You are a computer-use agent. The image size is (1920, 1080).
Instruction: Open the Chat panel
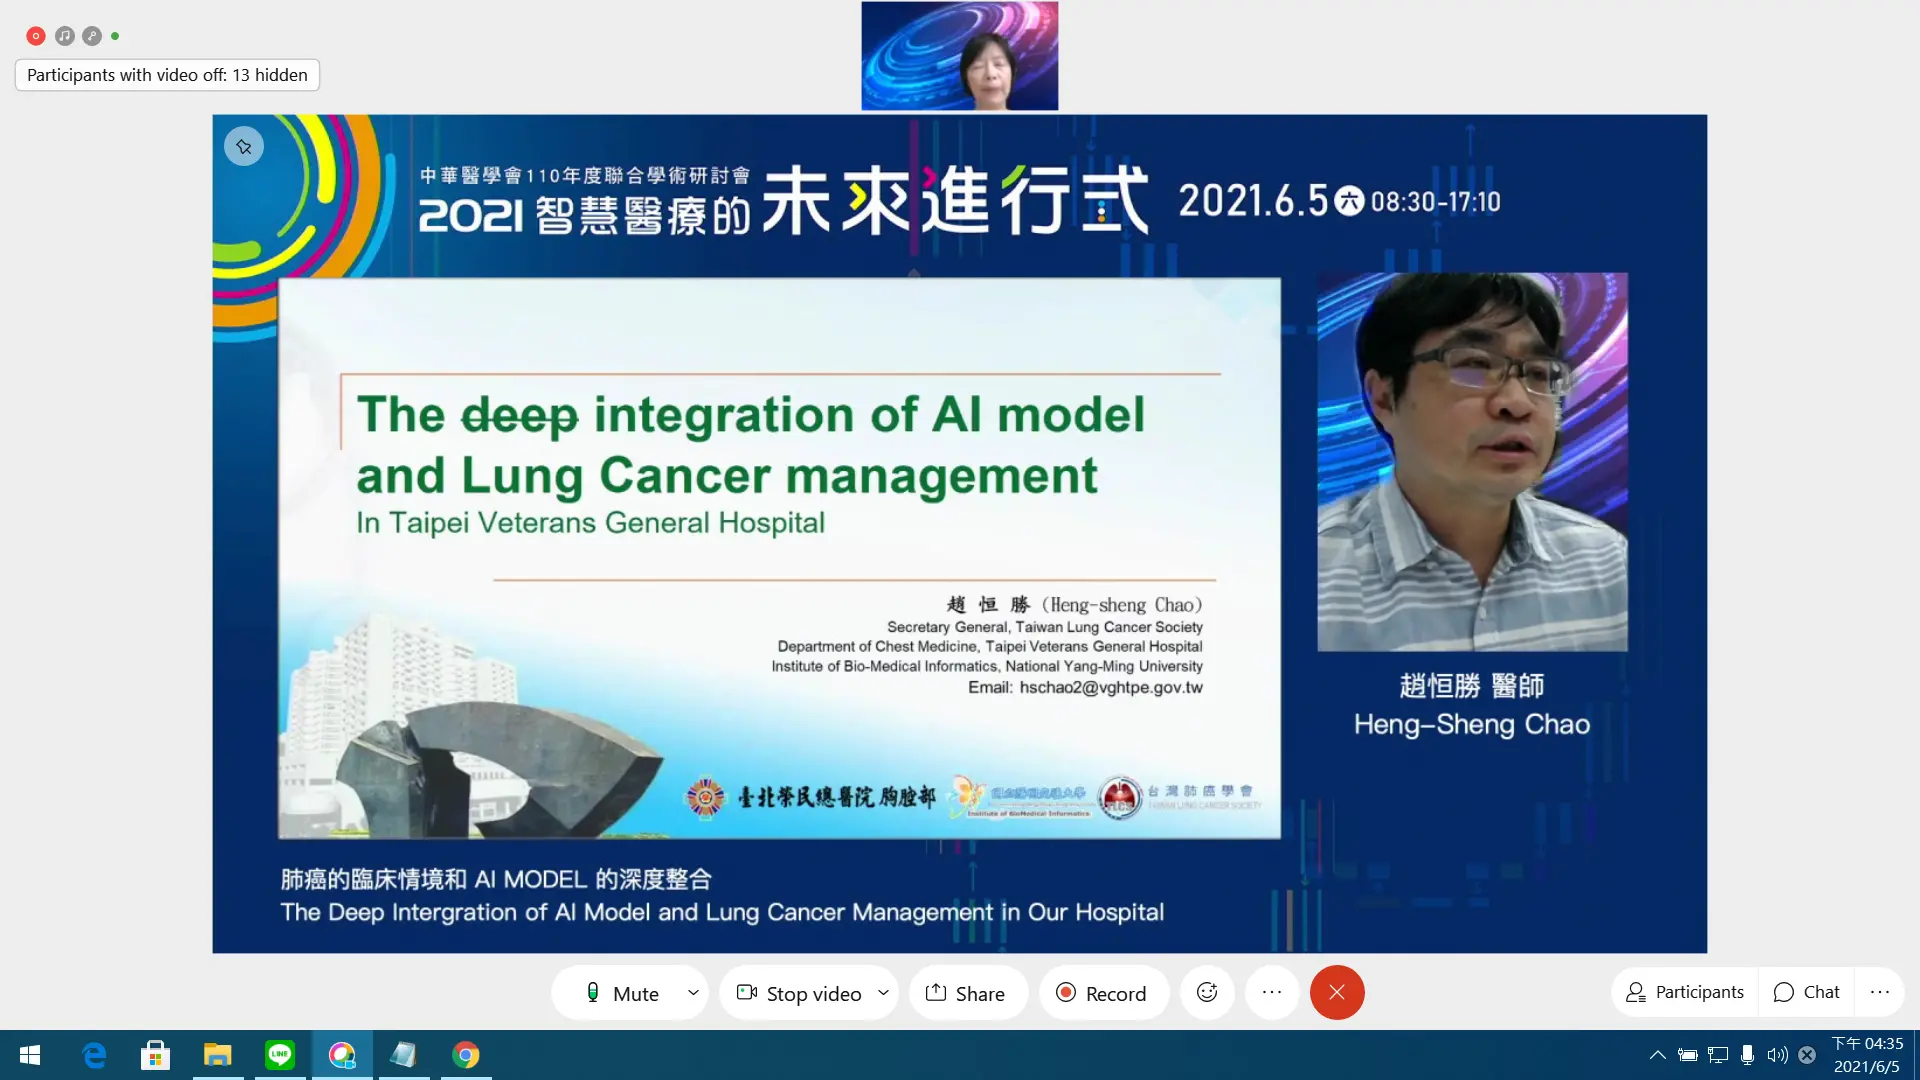click(1806, 992)
